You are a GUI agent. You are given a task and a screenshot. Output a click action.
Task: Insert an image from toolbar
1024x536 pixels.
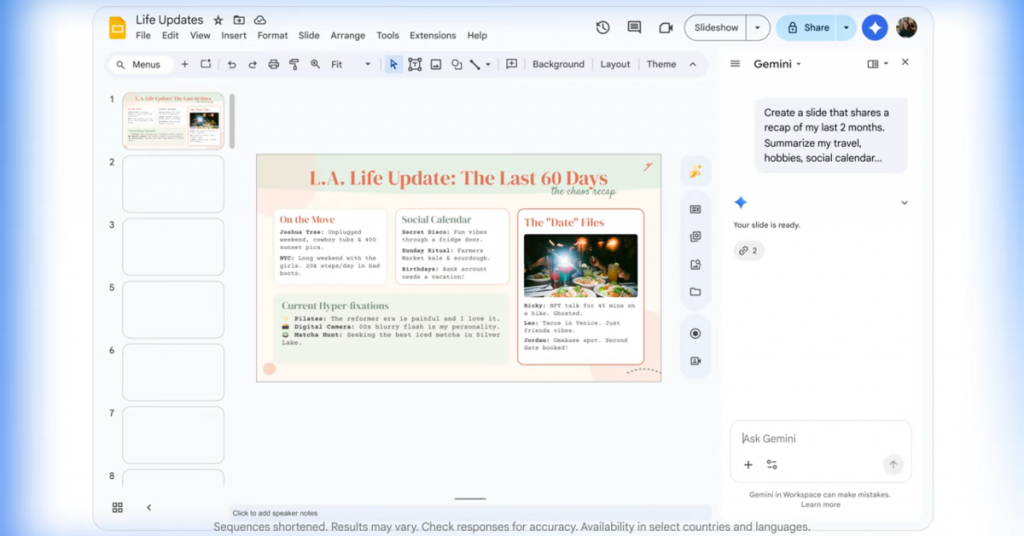pyautogui.click(x=436, y=64)
